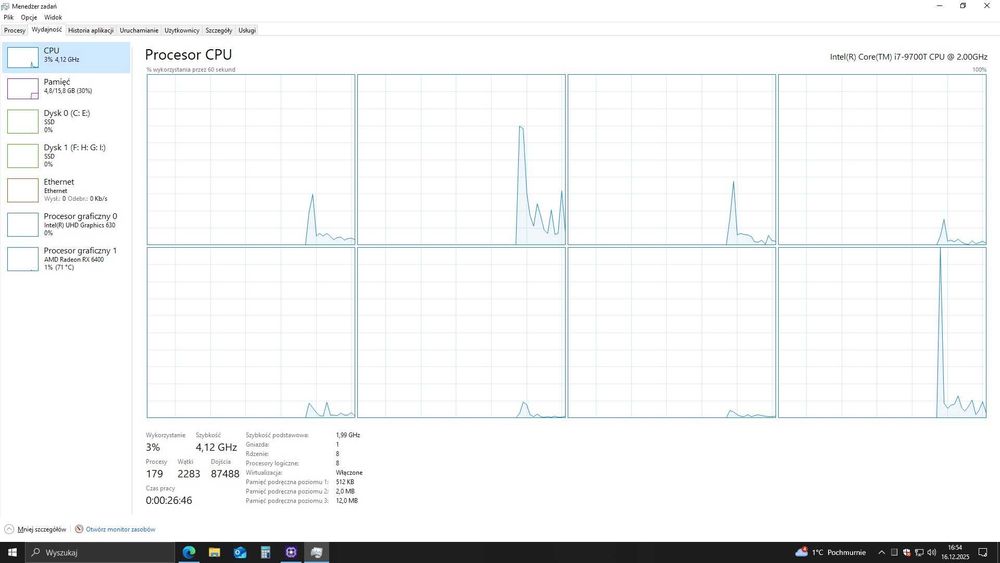Click the resource monitor icon beside Otwórz monitor zasobów
The image size is (1000, 563).
79,529
